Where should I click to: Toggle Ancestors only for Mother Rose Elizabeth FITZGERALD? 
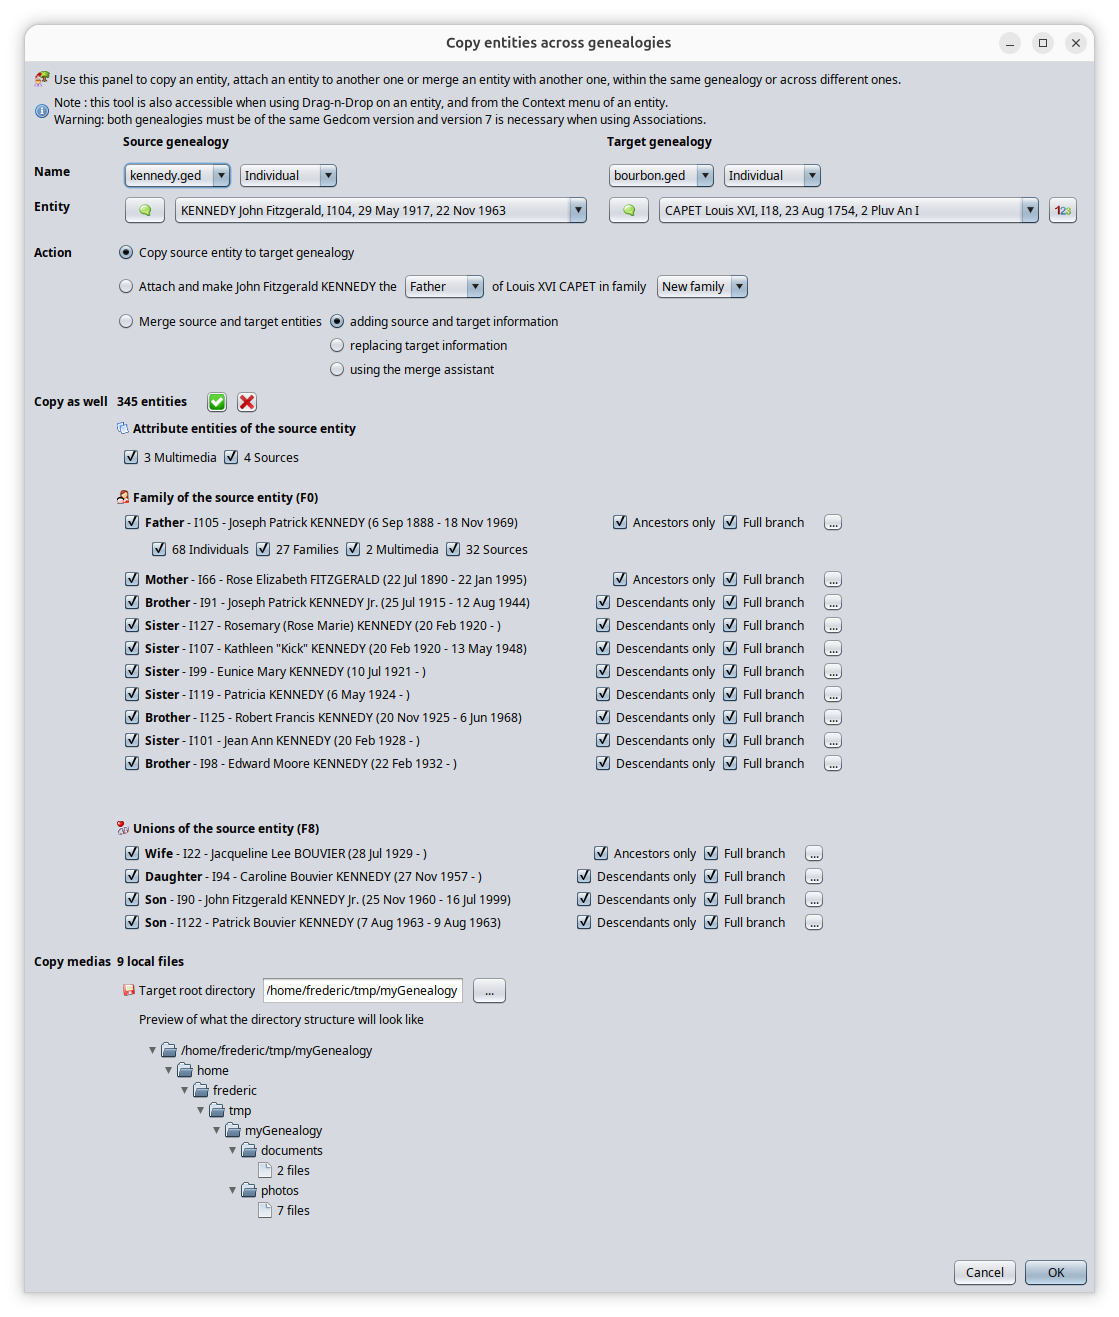[x=620, y=580]
